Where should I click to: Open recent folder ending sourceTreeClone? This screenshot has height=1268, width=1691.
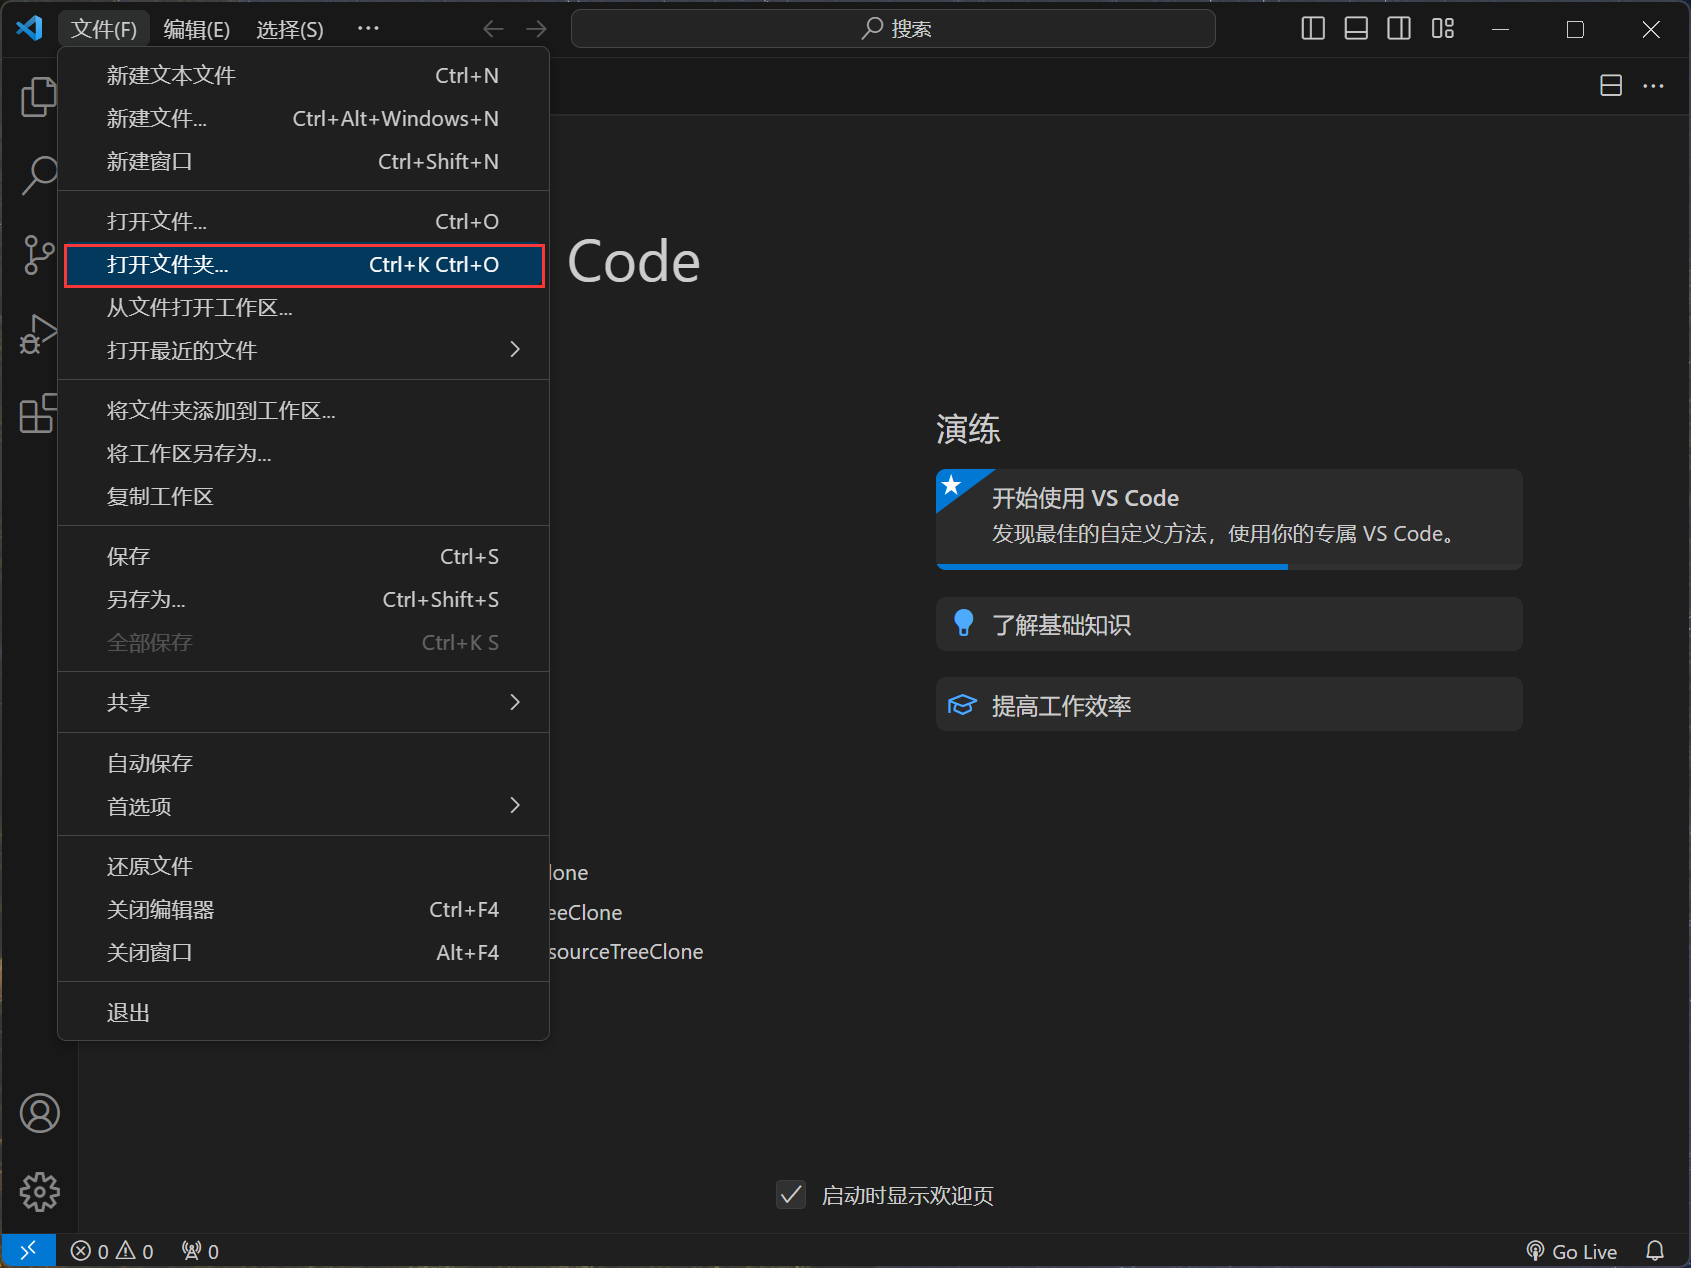(x=626, y=952)
